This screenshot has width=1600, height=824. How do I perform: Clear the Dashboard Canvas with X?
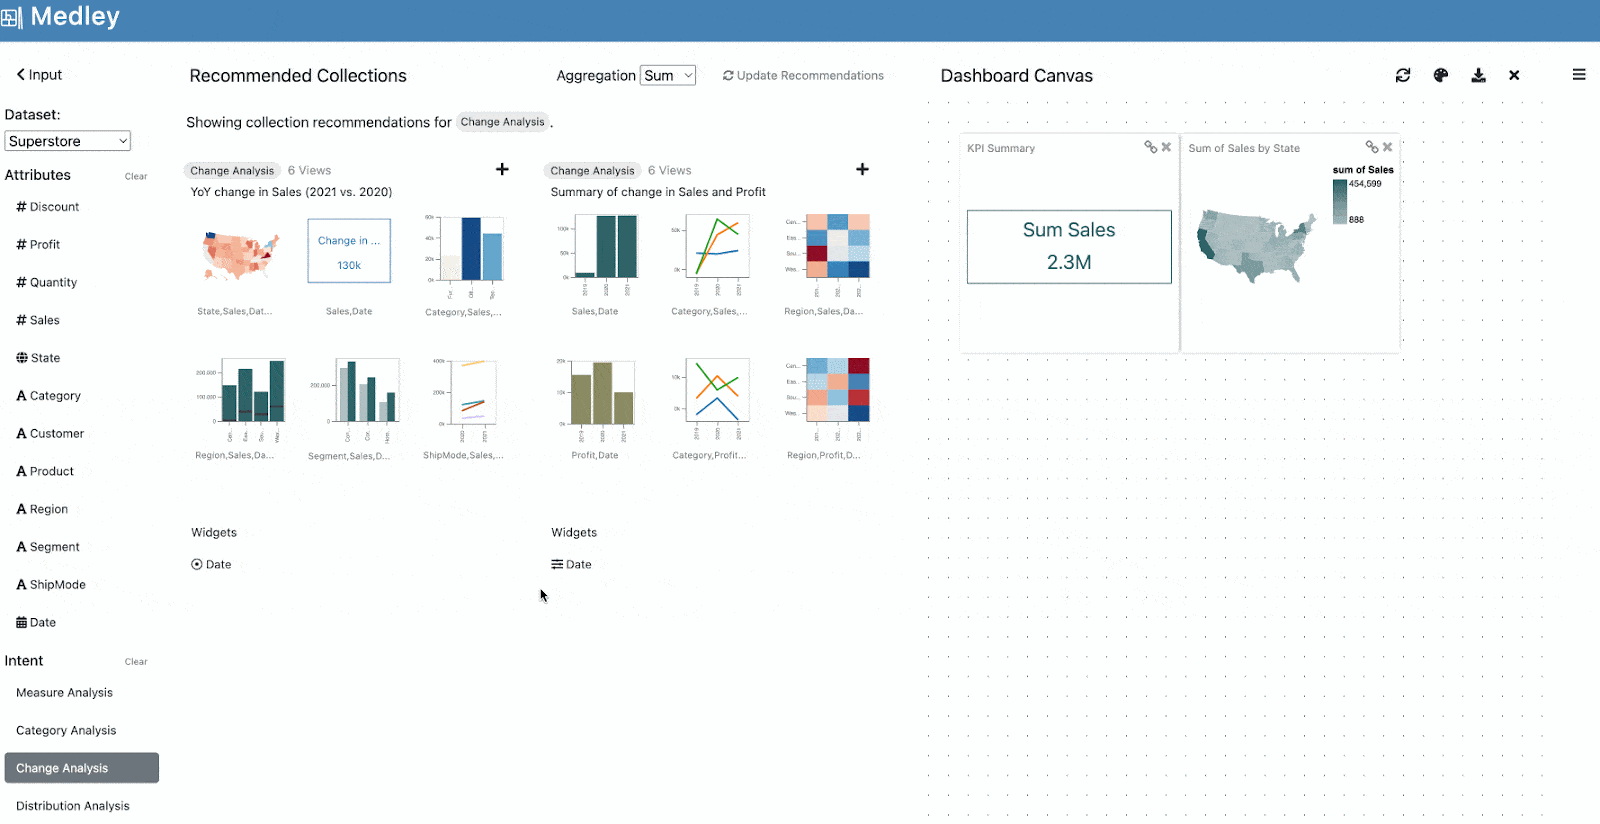tap(1514, 75)
